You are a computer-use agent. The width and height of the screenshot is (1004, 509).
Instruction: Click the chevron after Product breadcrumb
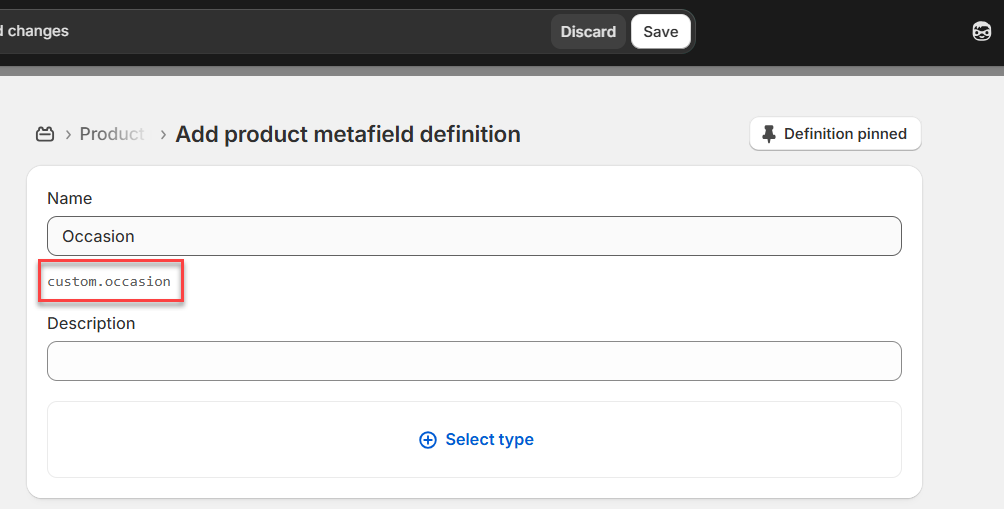click(163, 134)
